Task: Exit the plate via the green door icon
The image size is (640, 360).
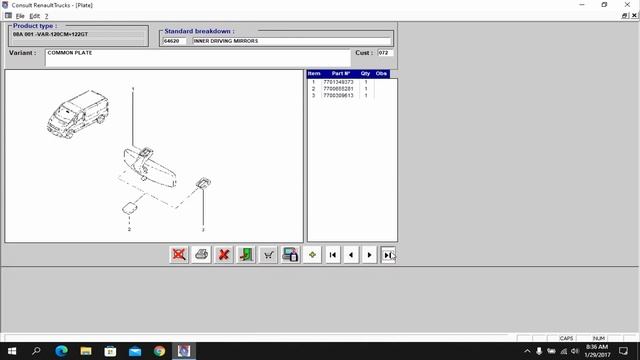Action: pyautogui.click(x=246, y=255)
